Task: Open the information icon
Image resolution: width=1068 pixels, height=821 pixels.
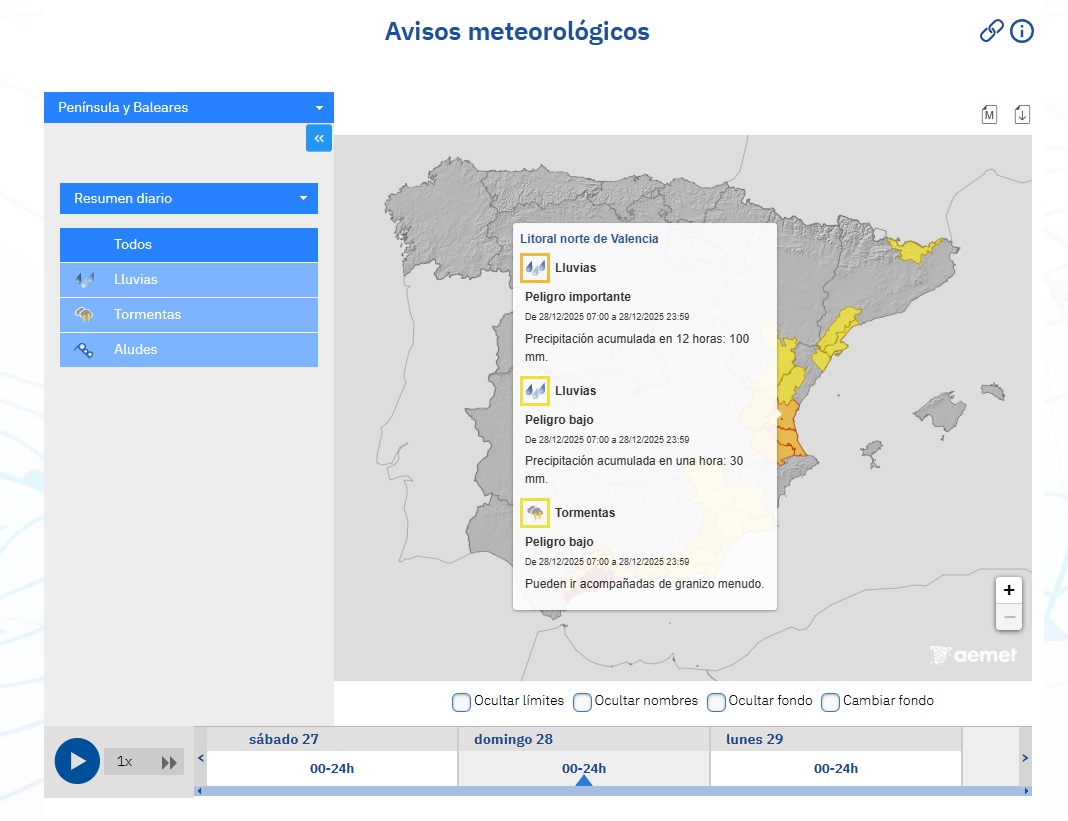Action: pos(1022,31)
